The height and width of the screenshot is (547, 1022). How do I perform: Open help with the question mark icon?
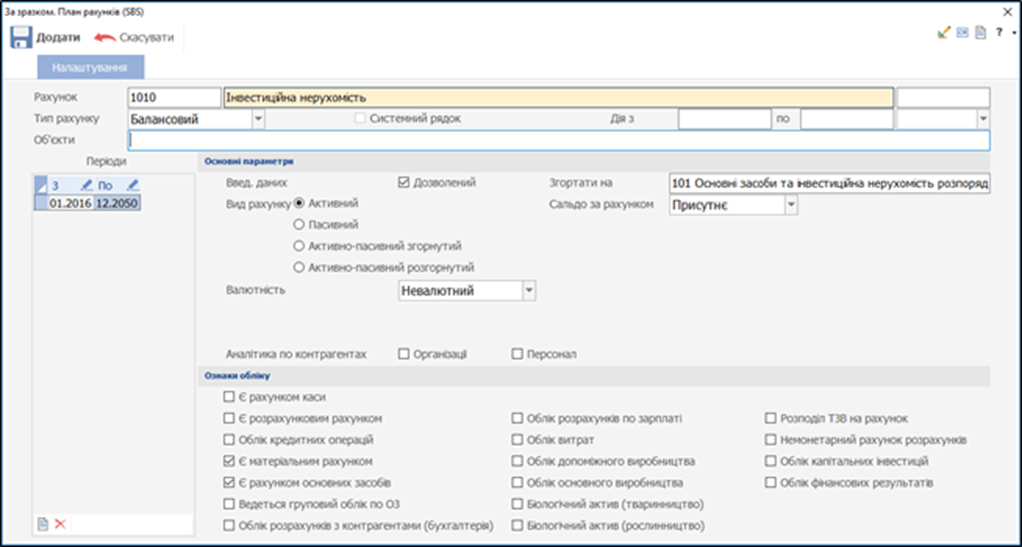tap(999, 32)
